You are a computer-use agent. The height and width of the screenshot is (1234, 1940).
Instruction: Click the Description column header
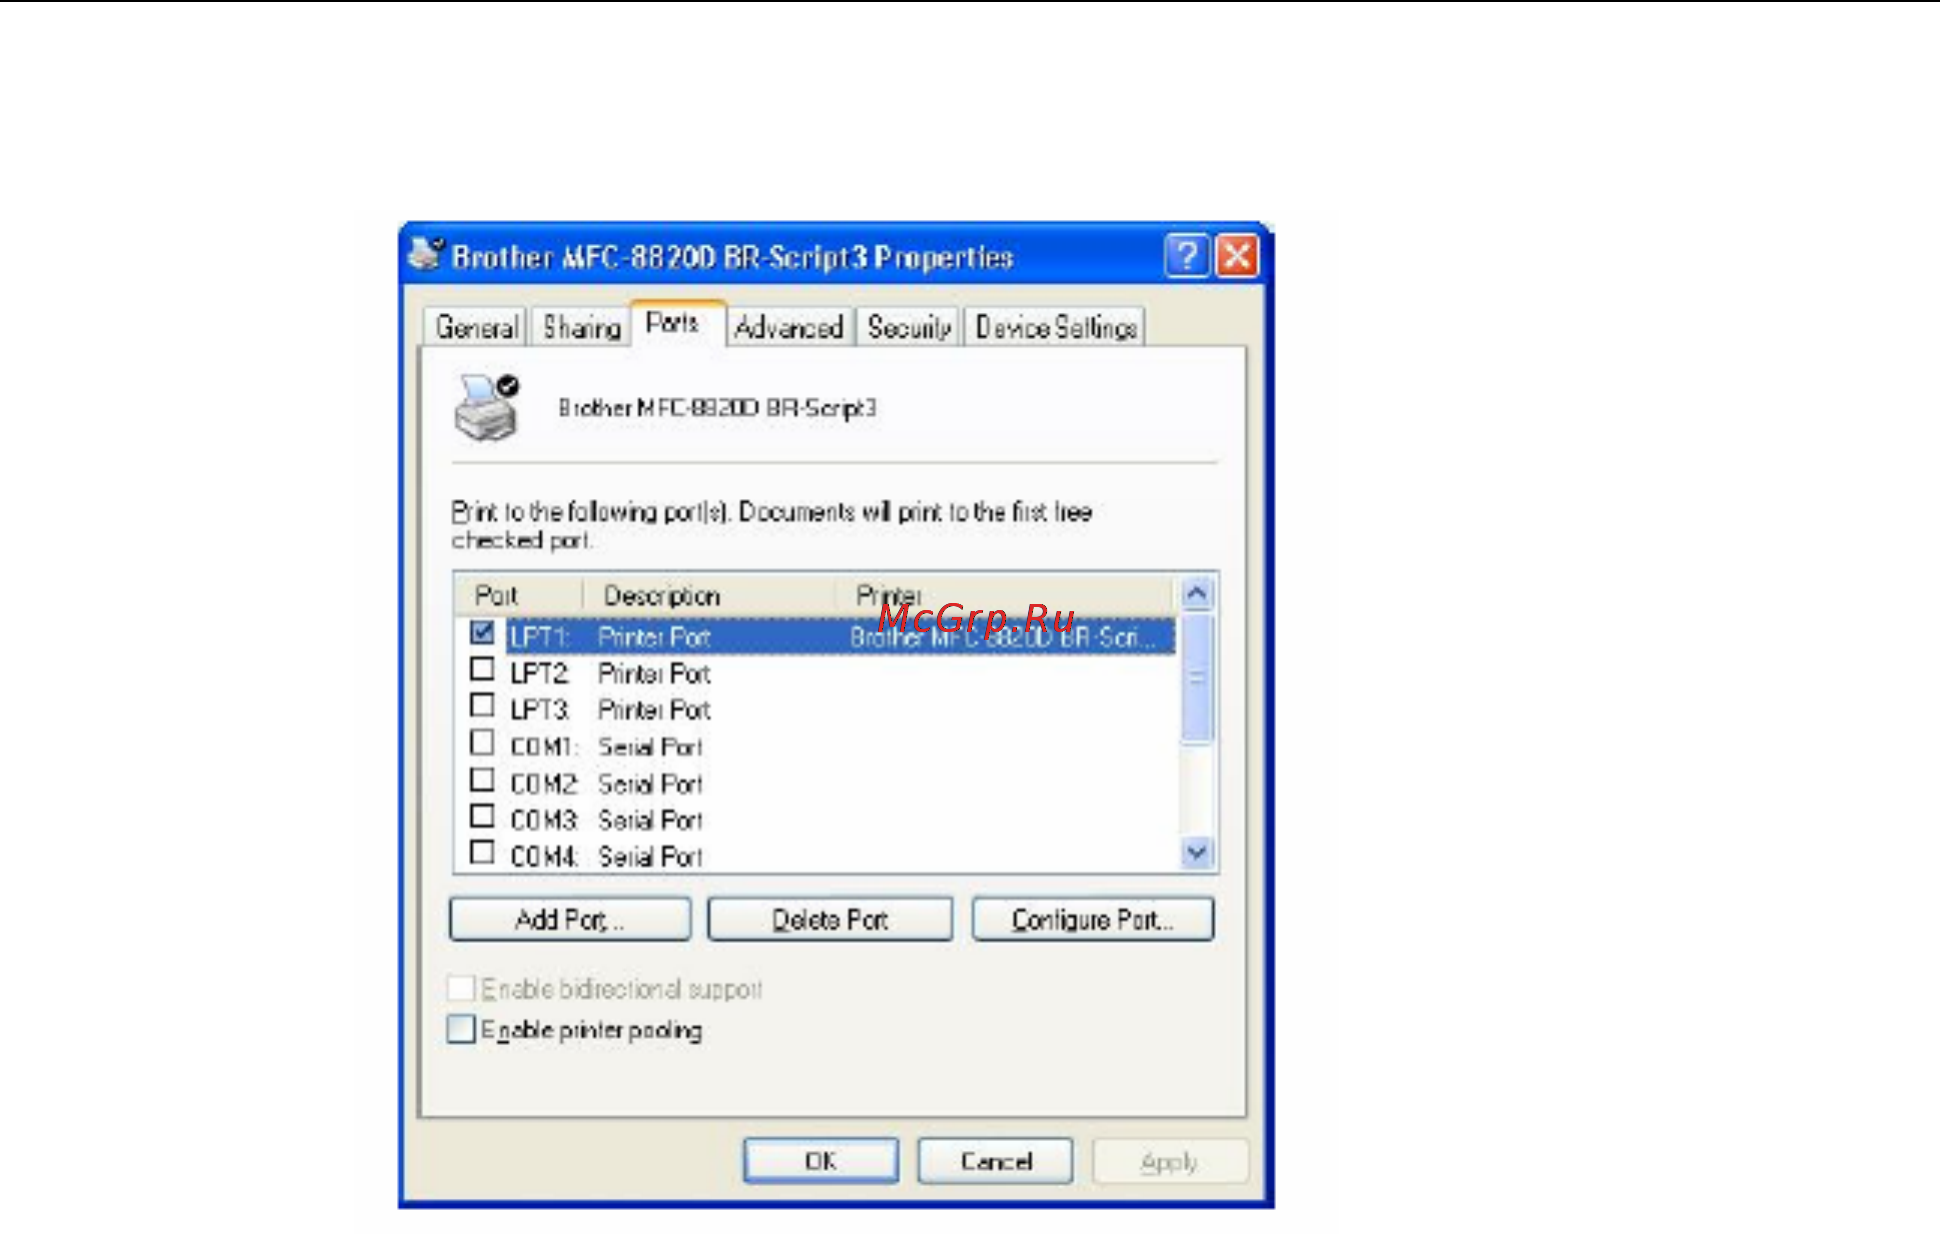(708, 596)
